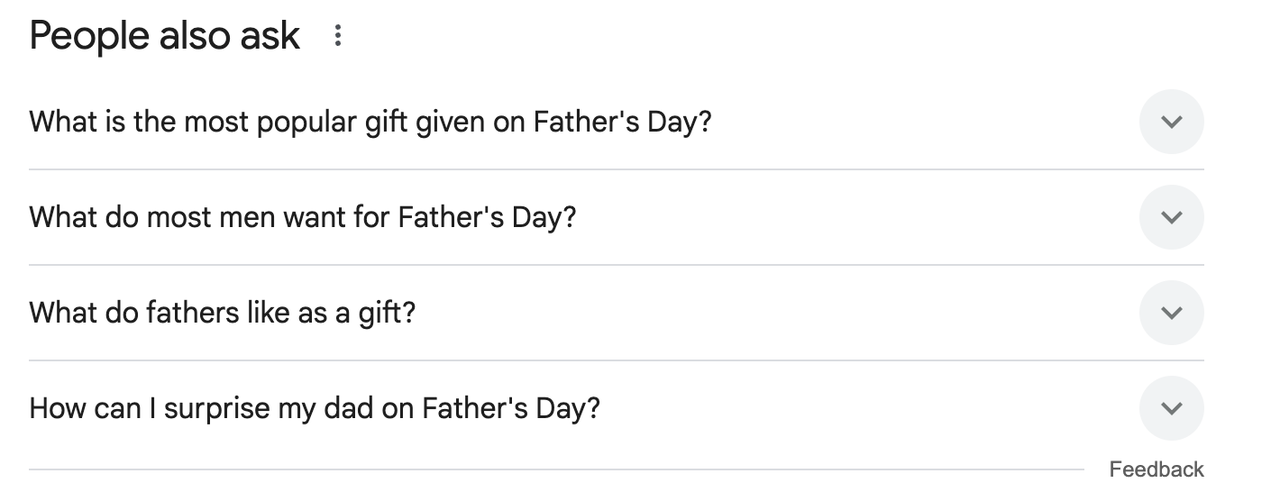Image resolution: width=1280 pixels, height=492 pixels.
Task: Click empty row space after the surprise dad question
Action: (860, 408)
